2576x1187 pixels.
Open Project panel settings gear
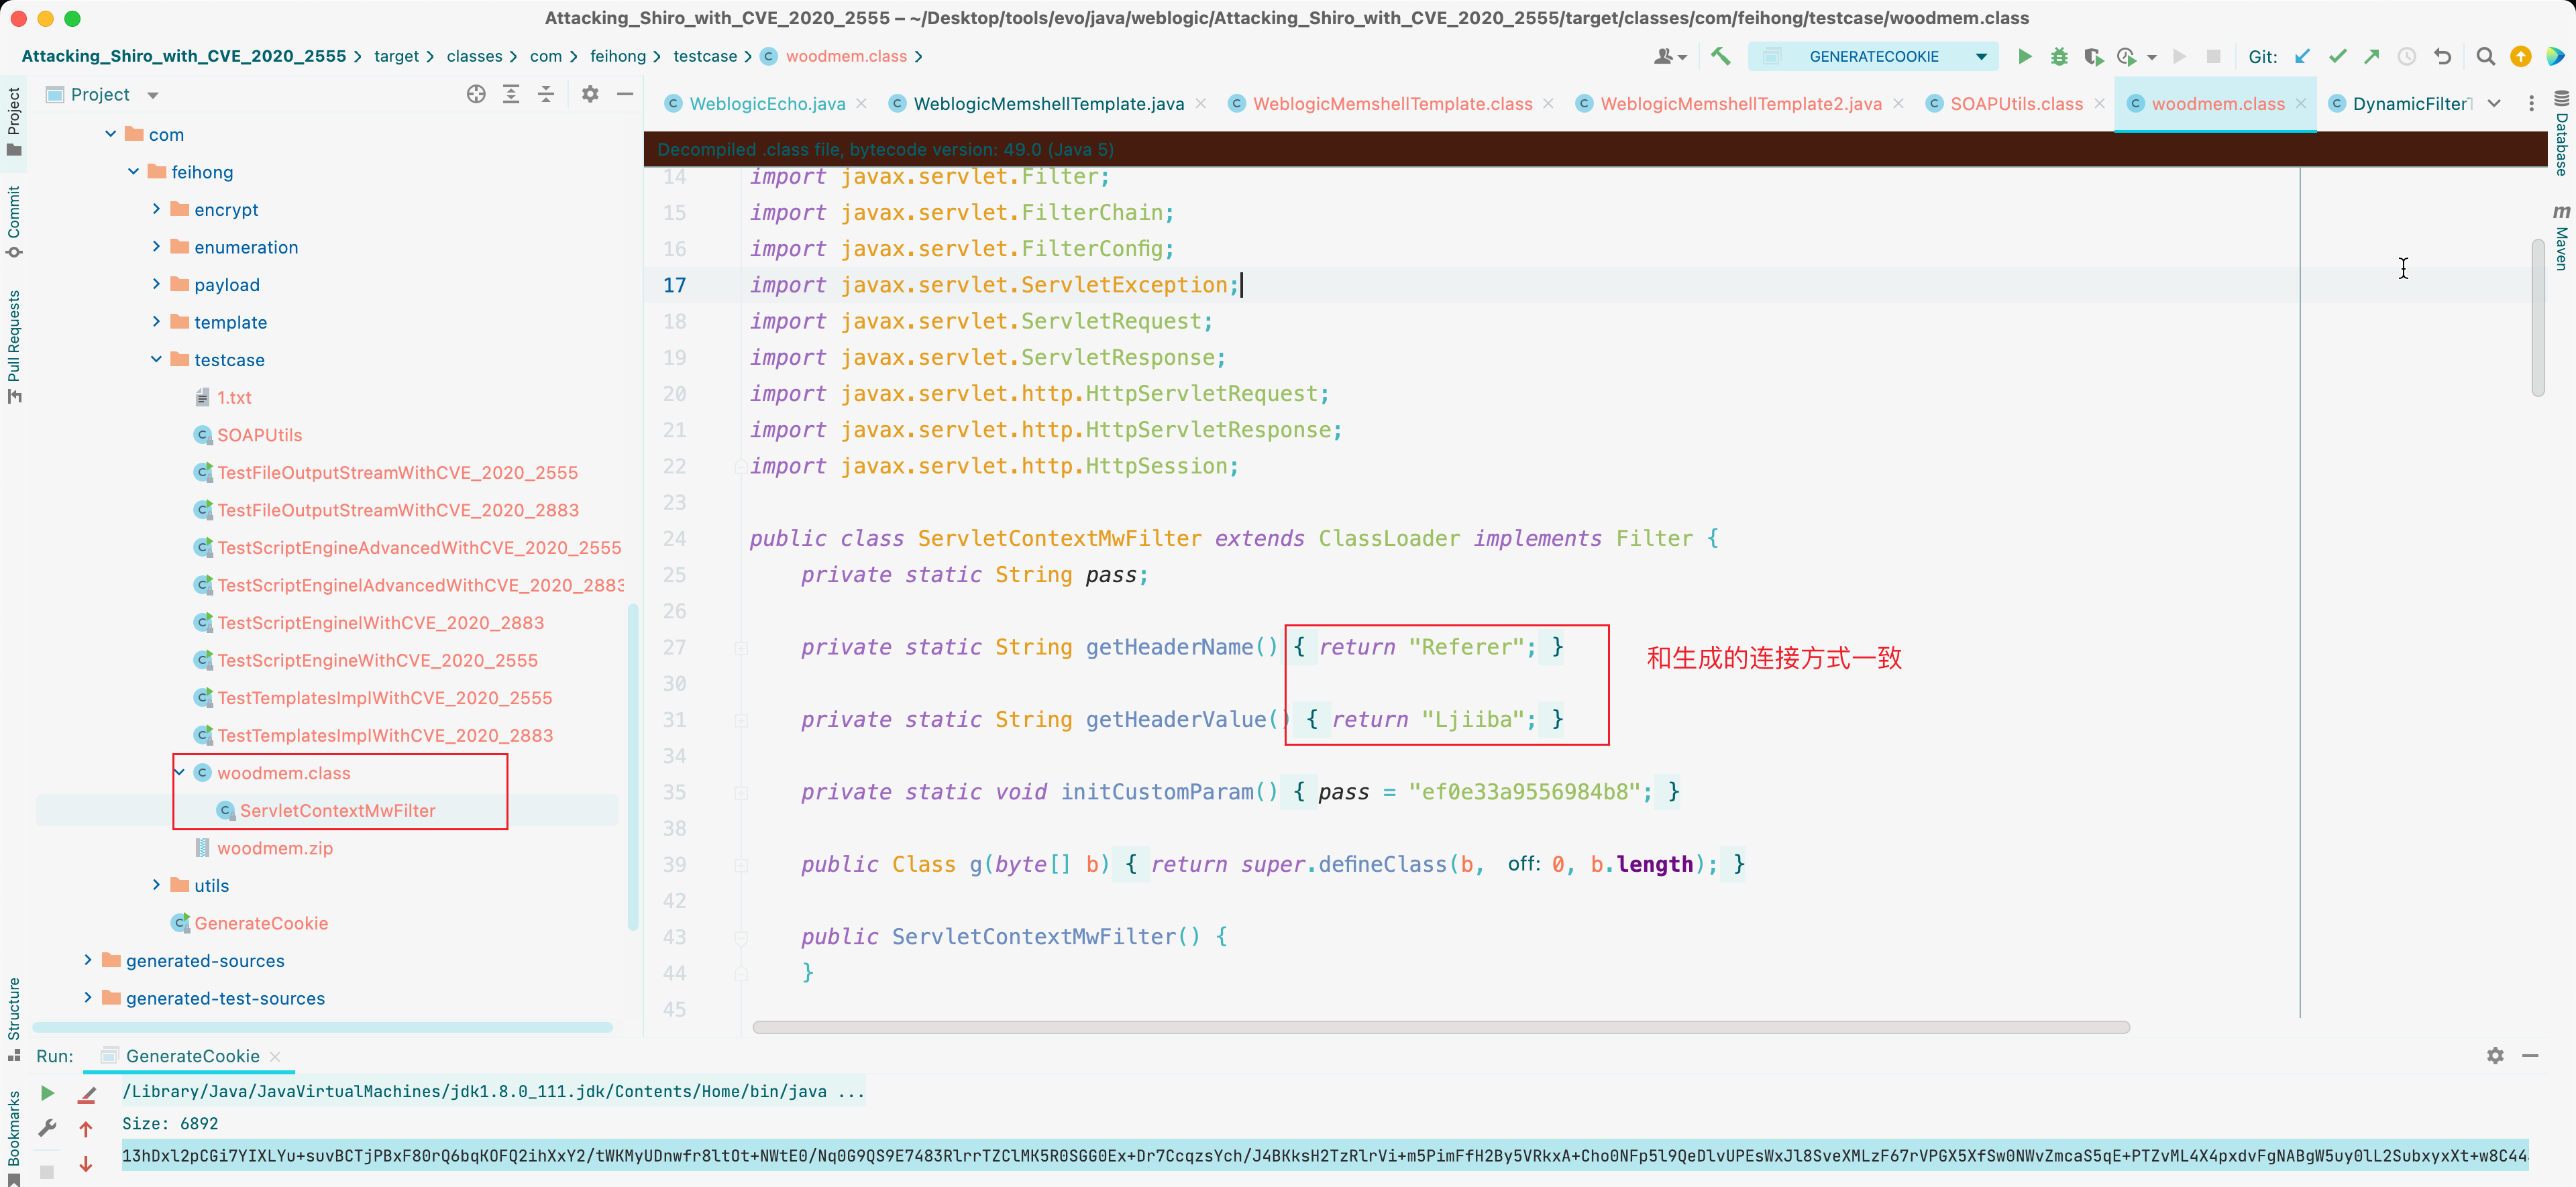(590, 94)
